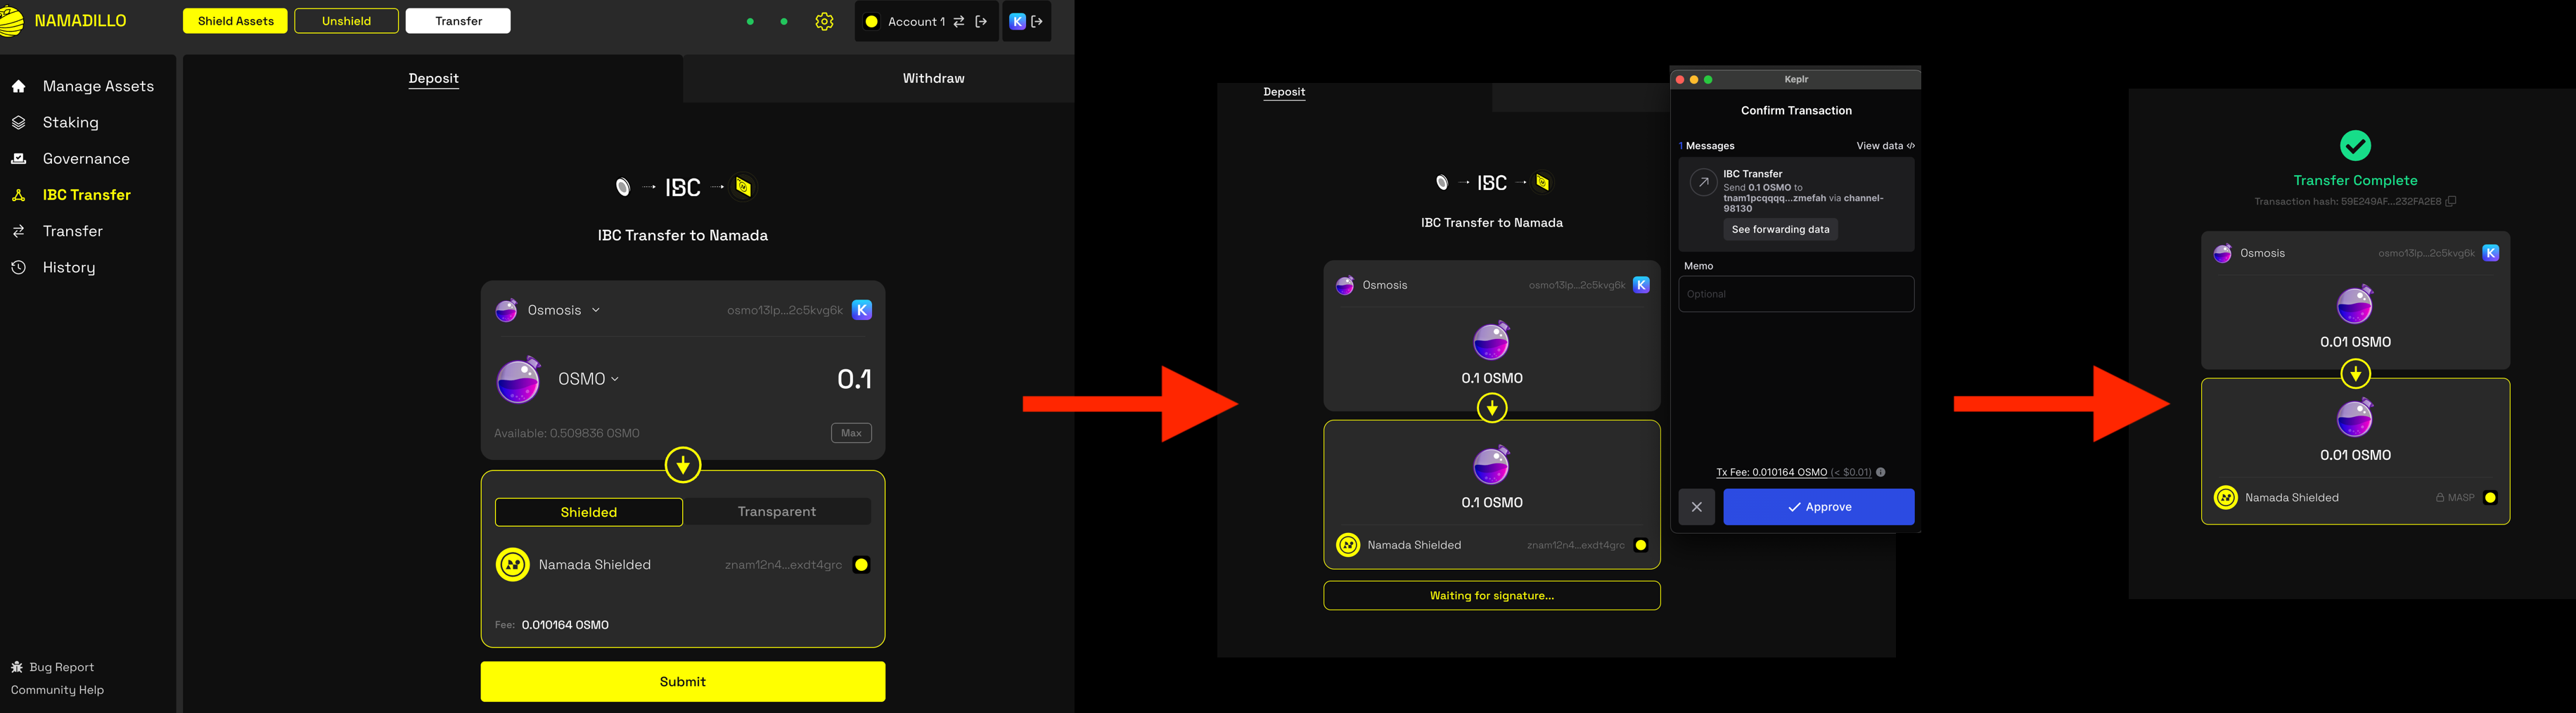The image size is (2576, 713).
Task: Click the Osmosis chain icon in deposit form
Action: point(507,310)
